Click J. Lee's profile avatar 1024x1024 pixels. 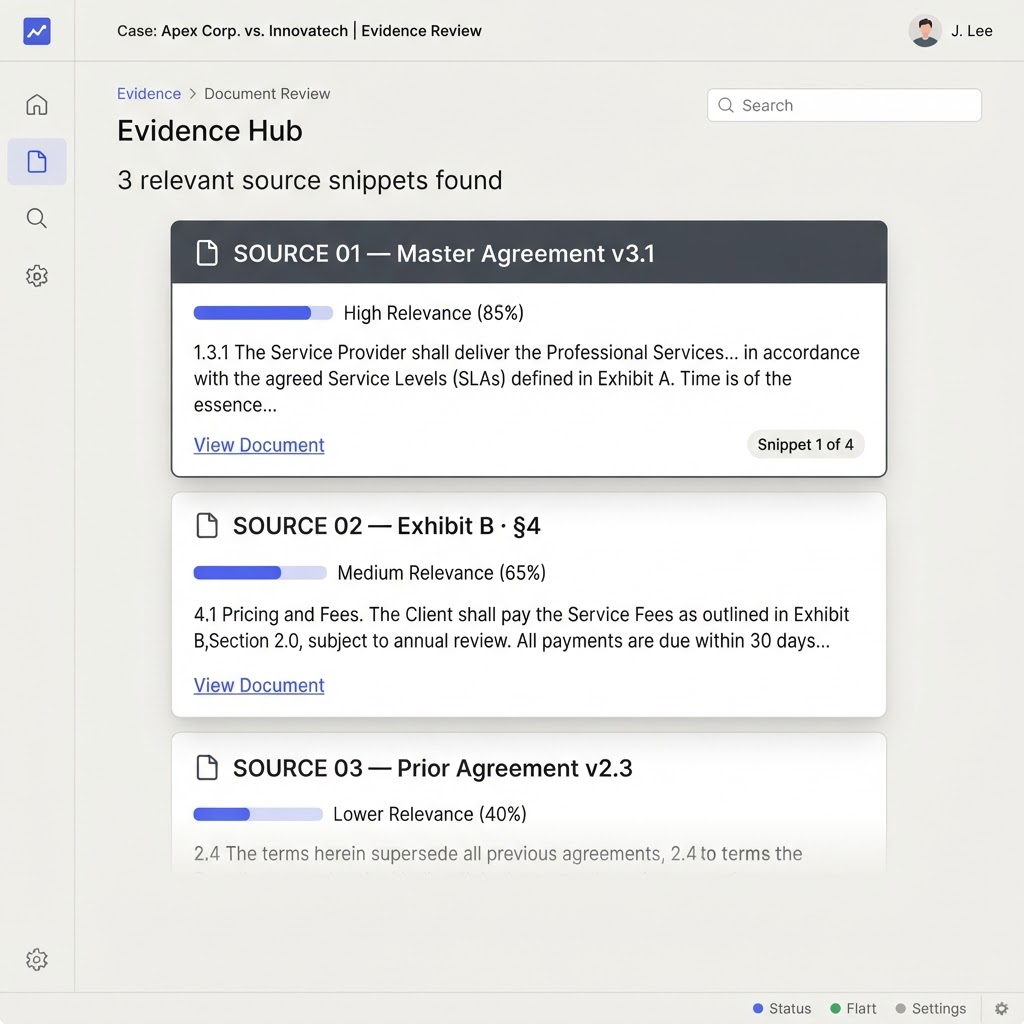[925, 31]
